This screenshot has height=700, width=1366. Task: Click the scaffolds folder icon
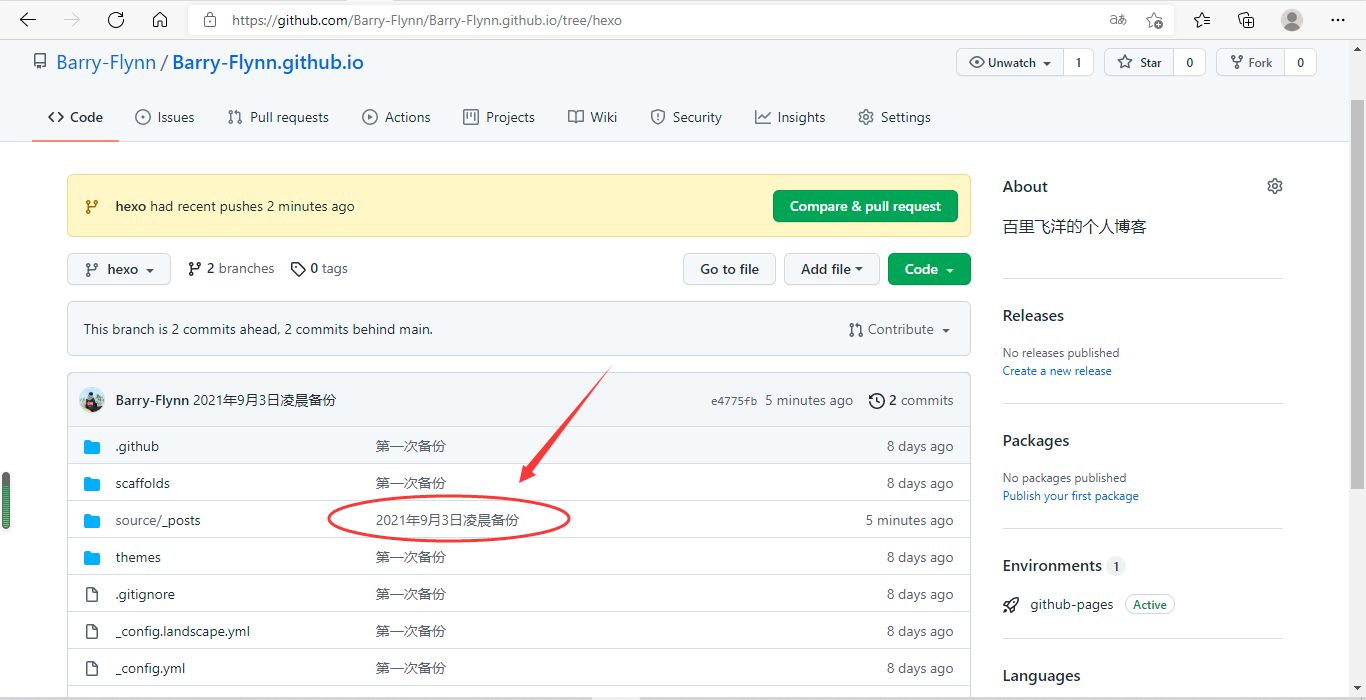92,484
